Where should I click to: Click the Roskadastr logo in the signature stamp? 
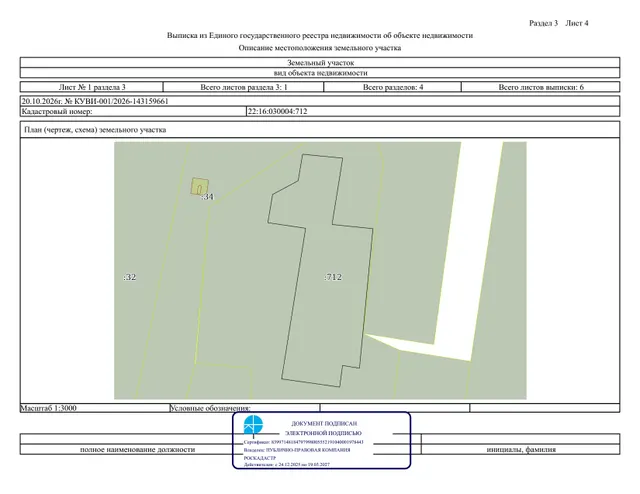[253, 425]
